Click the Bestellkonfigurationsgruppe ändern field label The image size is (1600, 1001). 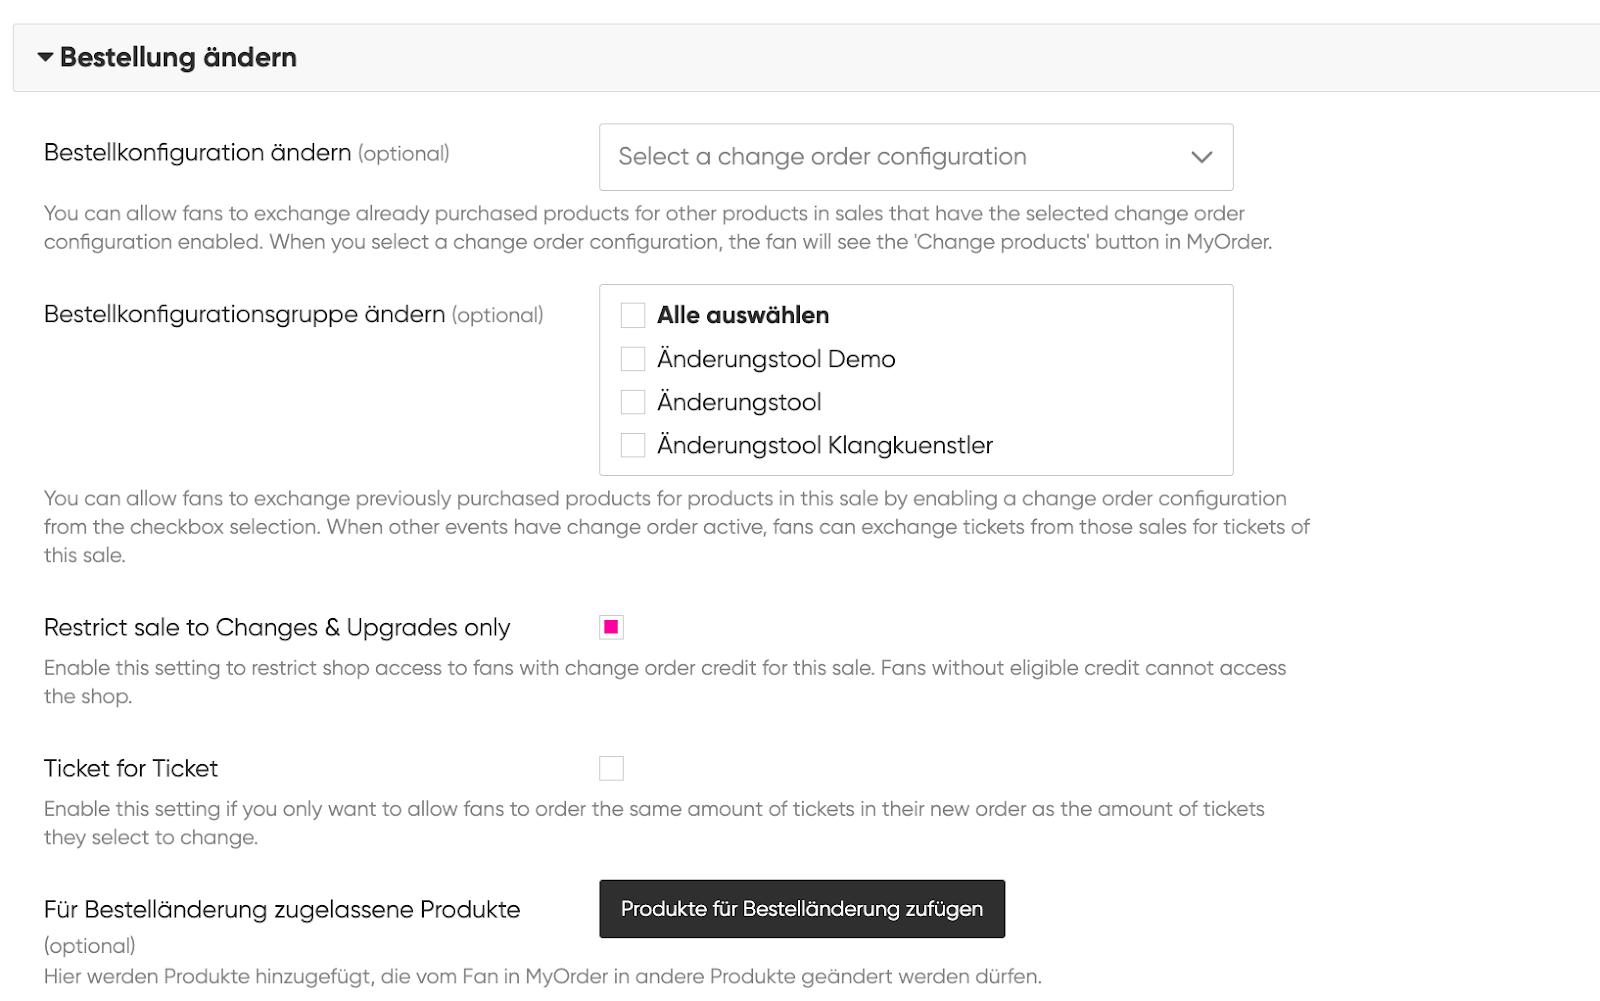245,315
